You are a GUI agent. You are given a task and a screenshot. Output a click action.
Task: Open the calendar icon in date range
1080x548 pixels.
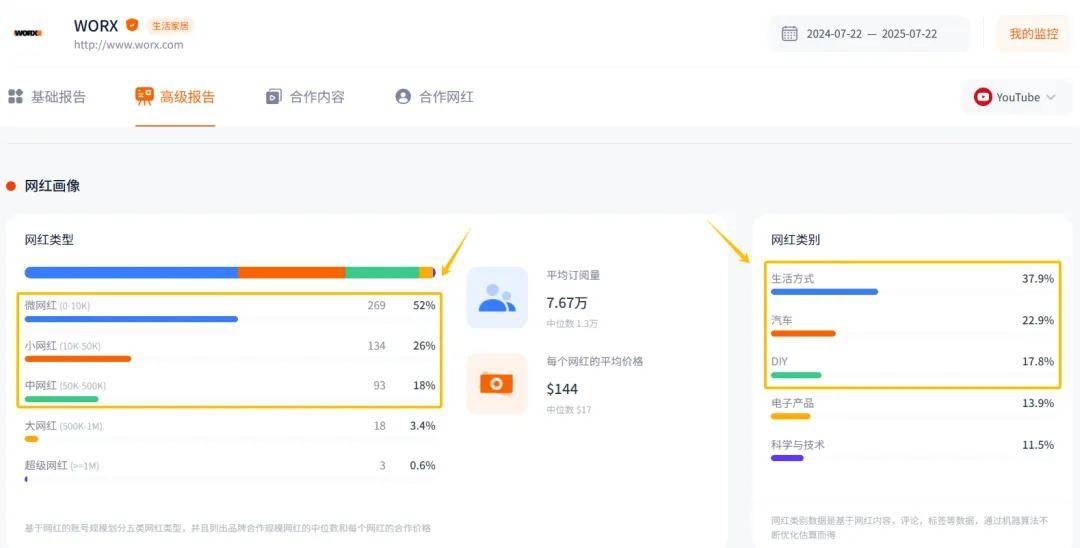tap(789, 34)
